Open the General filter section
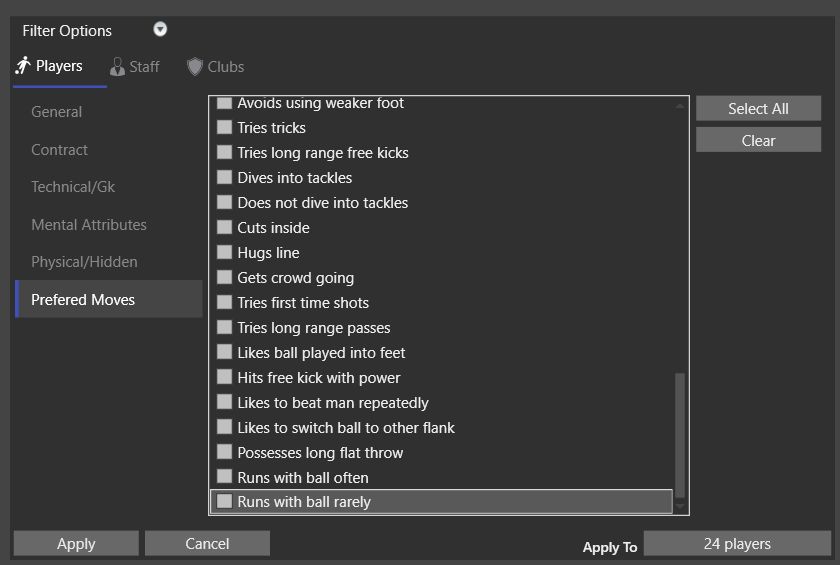840x565 pixels. (109, 111)
